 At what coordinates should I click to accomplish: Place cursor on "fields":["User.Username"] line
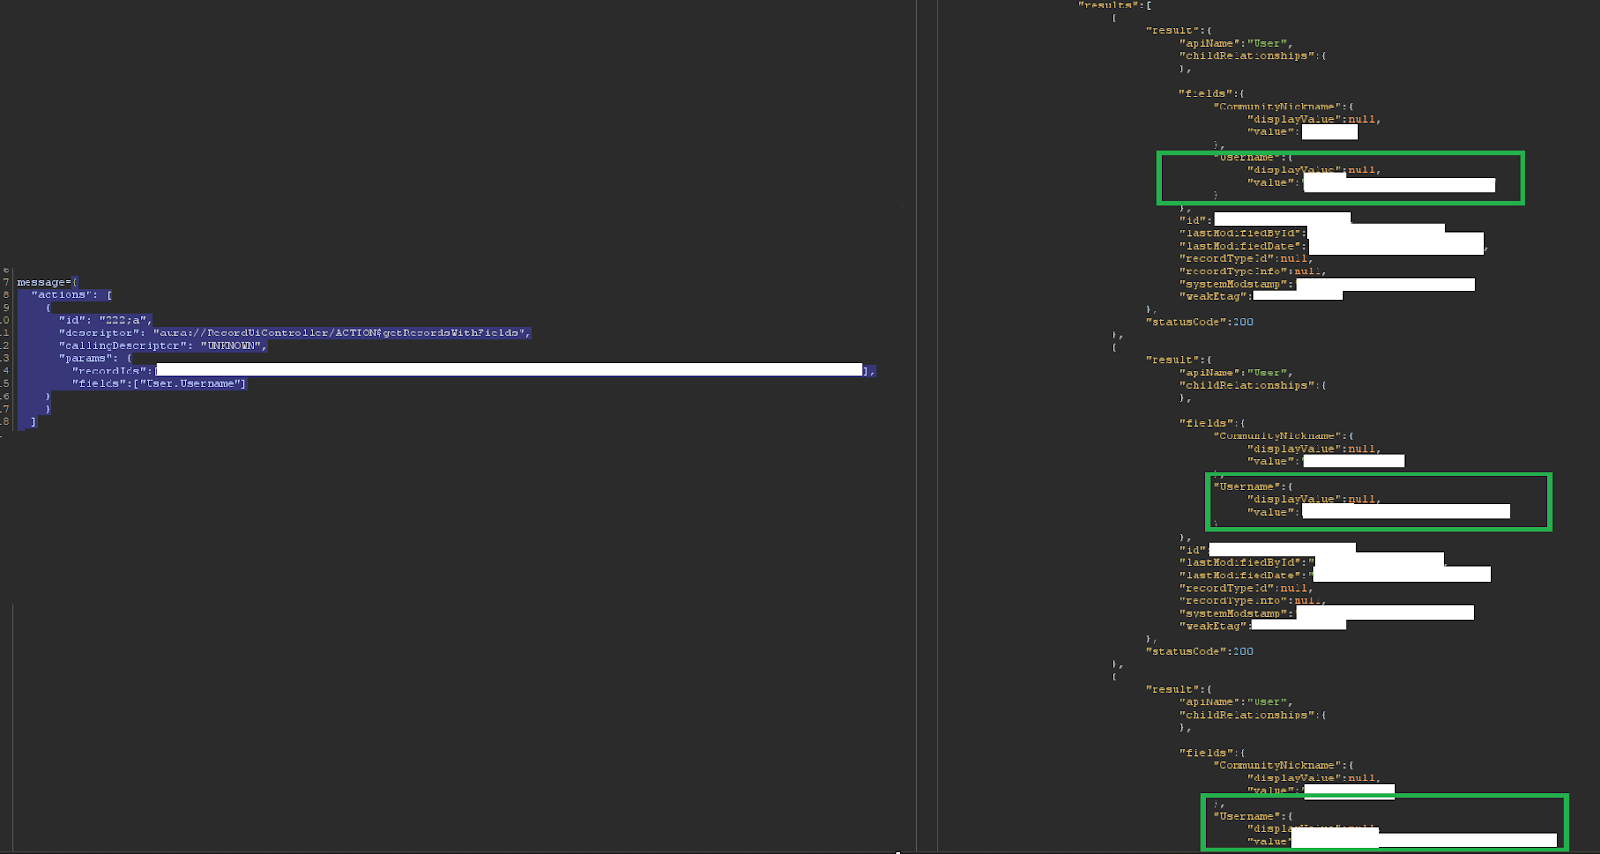tap(158, 384)
